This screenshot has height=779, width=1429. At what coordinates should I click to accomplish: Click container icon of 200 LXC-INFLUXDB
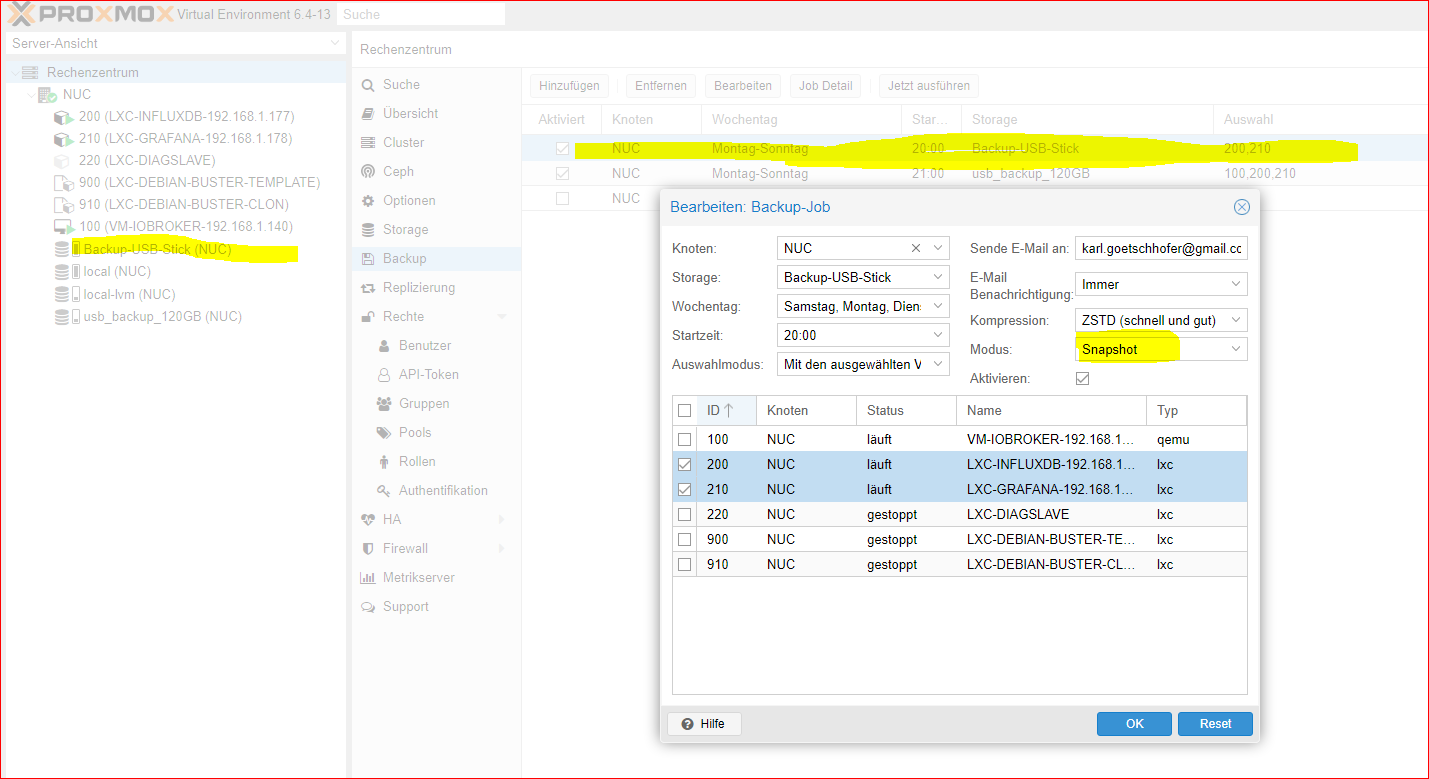(62, 116)
